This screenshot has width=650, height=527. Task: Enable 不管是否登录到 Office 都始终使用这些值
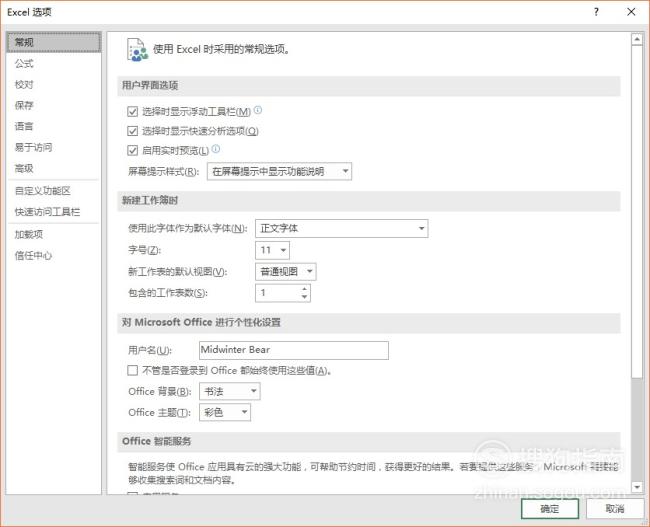[132, 370]
